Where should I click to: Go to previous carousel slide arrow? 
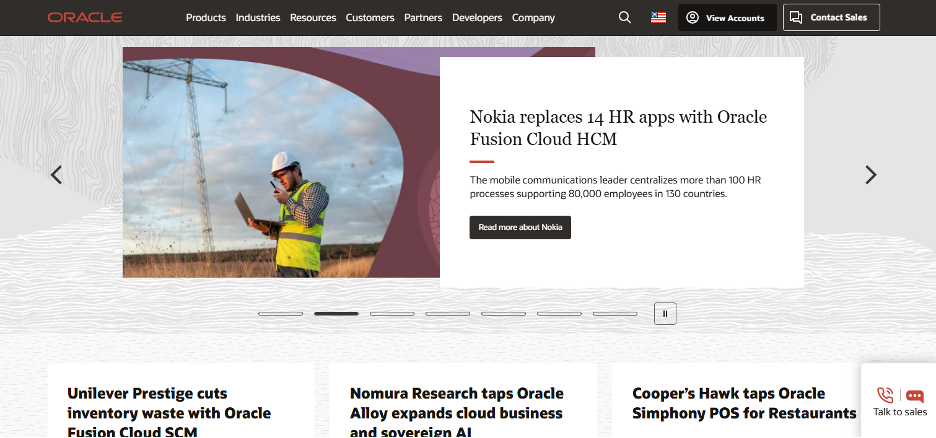(57, 175)
